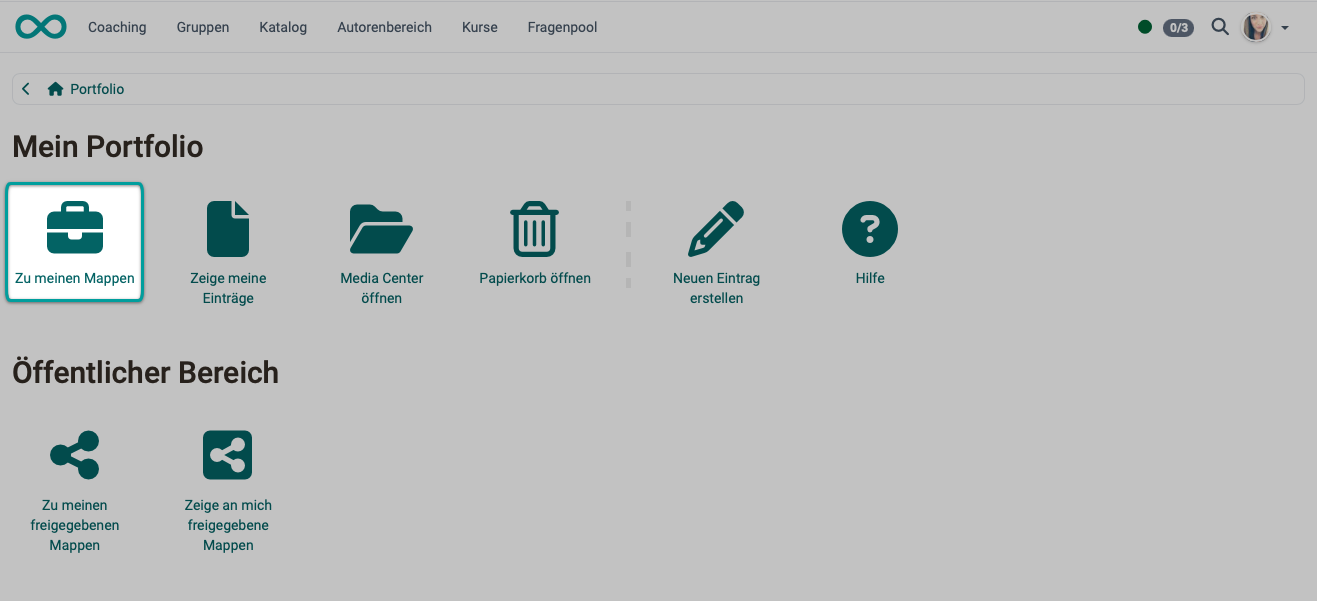Open the Gruppen menu

point(203,27)
